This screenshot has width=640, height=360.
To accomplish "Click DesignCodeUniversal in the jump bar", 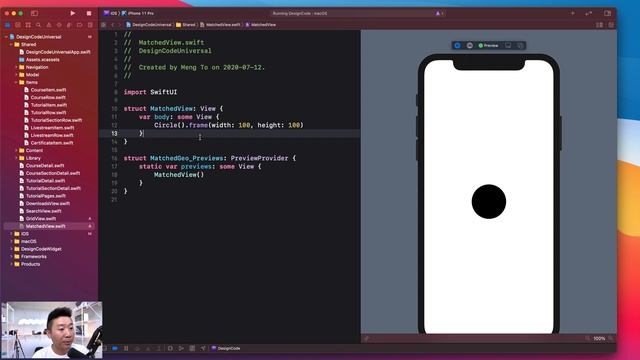I will click(149, 25).
